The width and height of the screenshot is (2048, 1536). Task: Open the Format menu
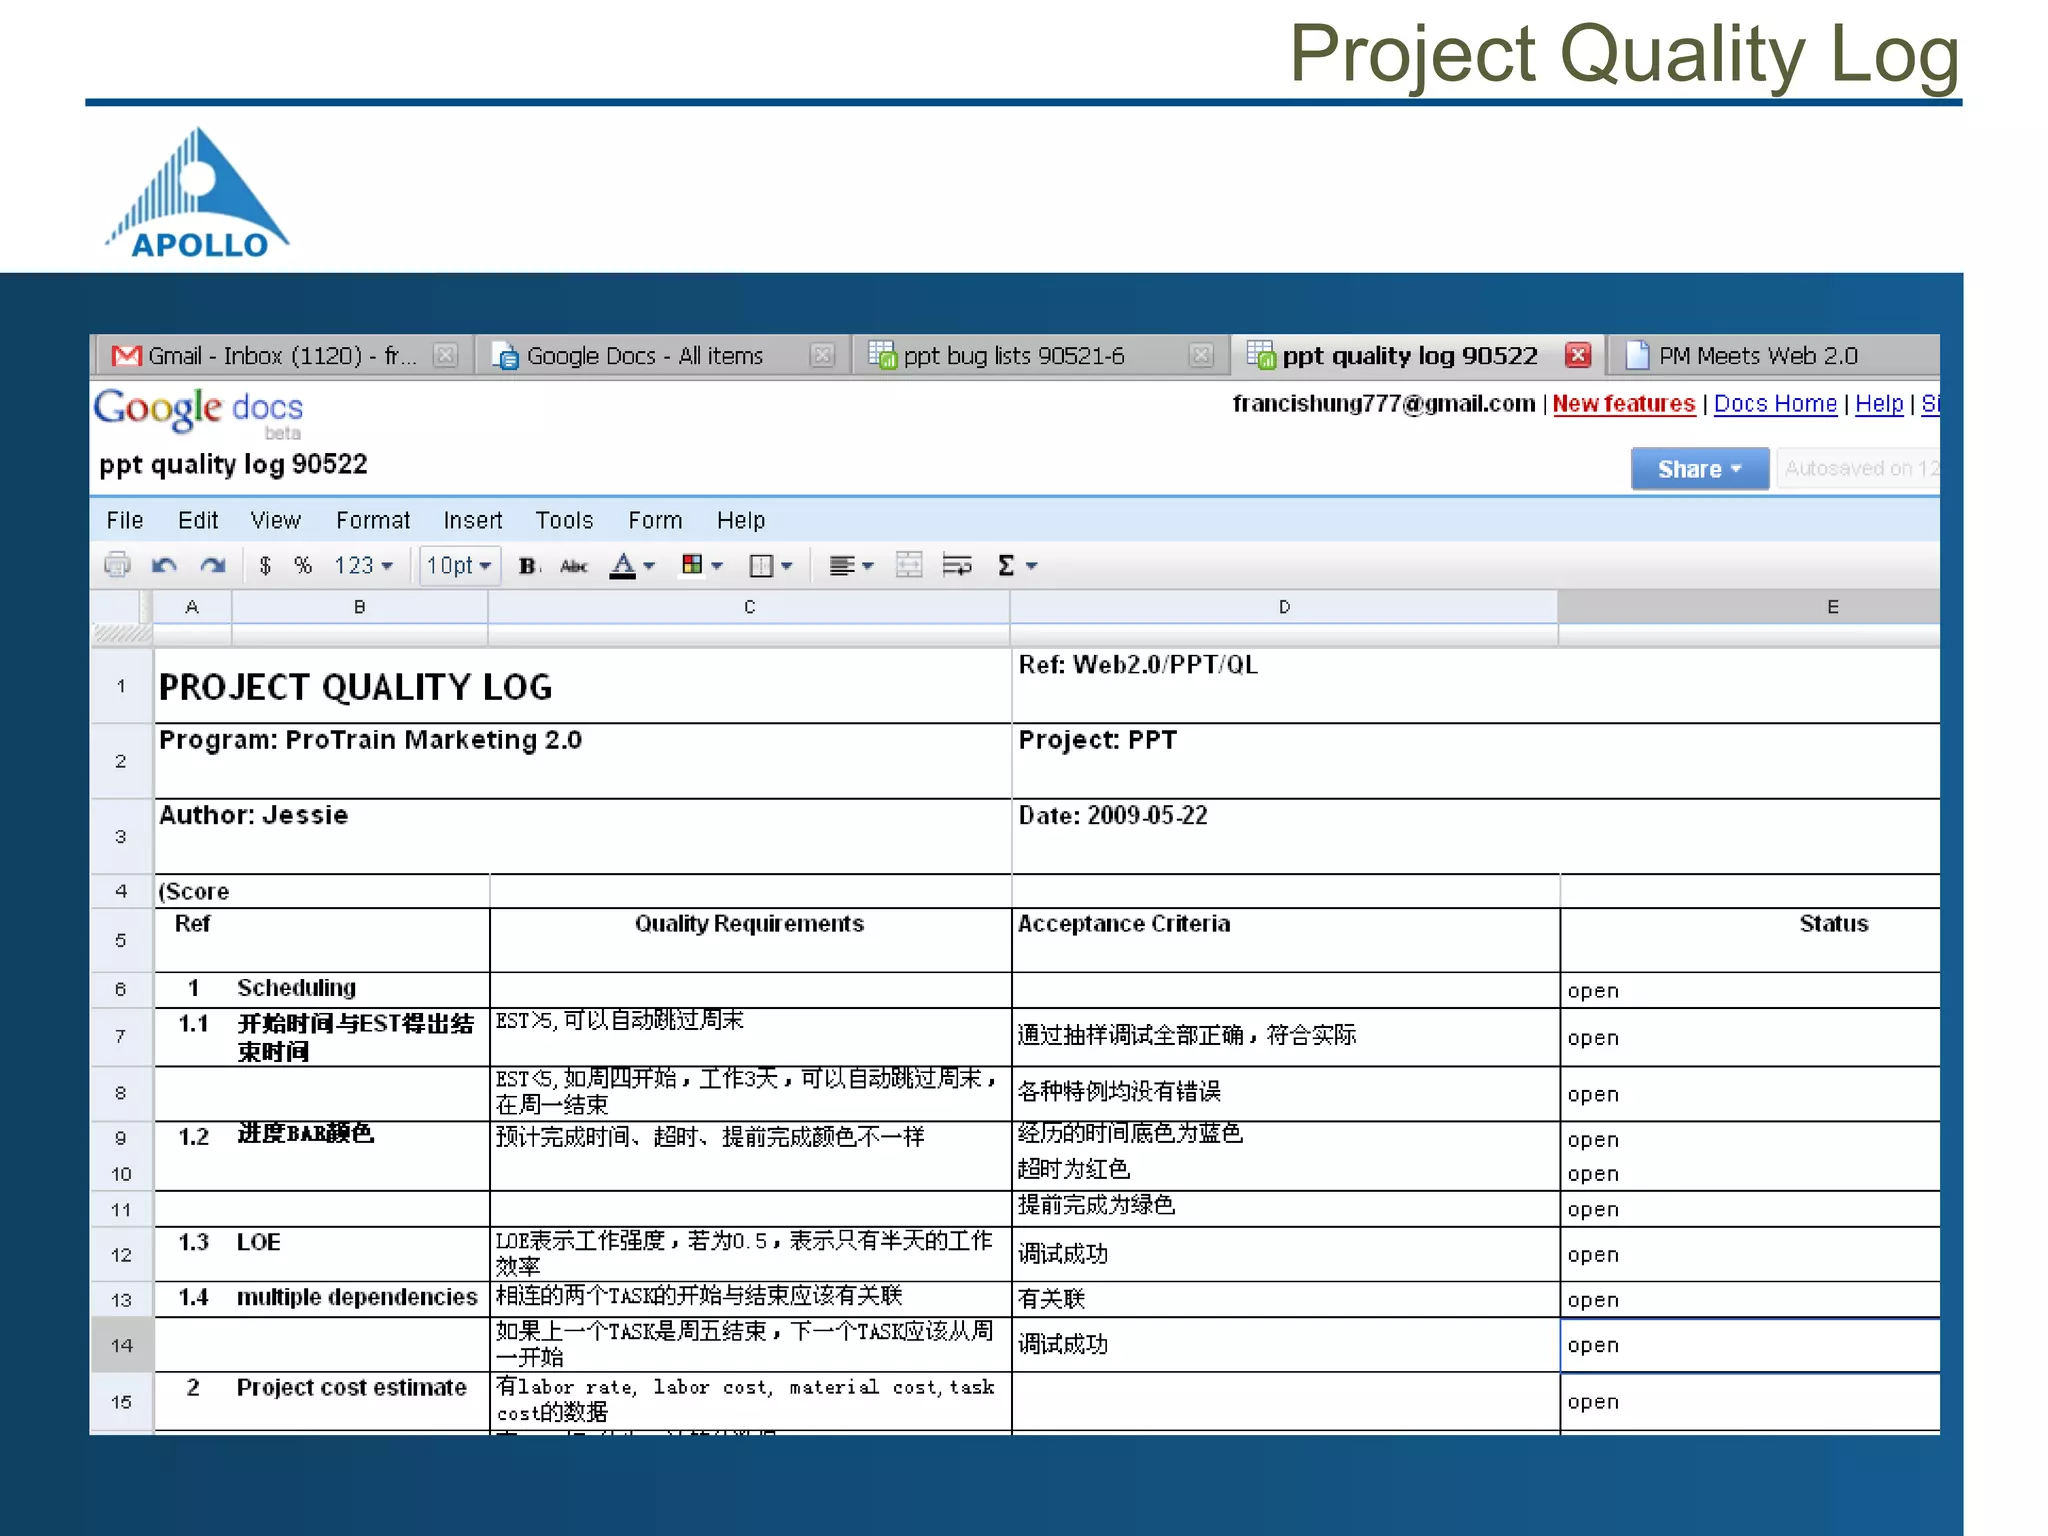coord(373,520)
